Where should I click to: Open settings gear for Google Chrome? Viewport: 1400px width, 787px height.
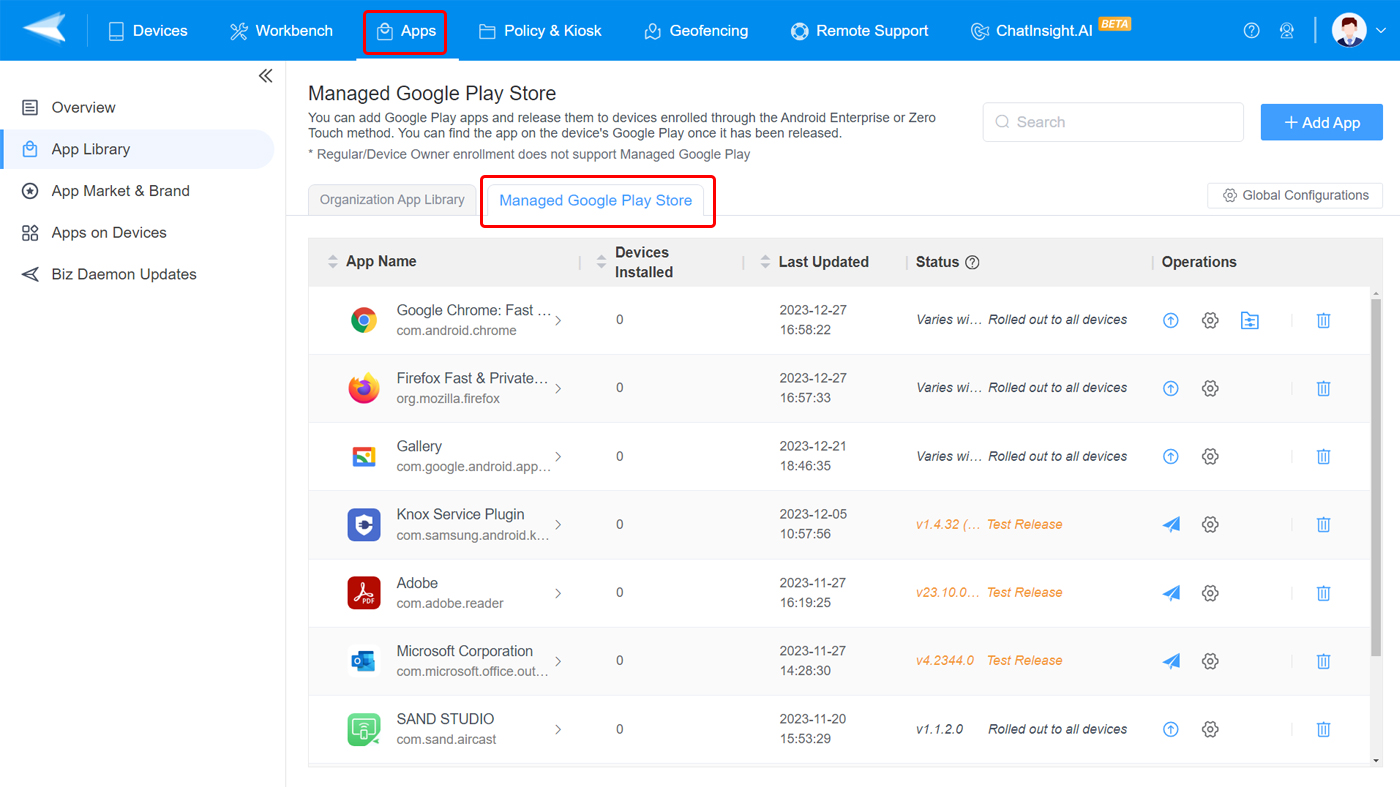tap(1210, 320)
